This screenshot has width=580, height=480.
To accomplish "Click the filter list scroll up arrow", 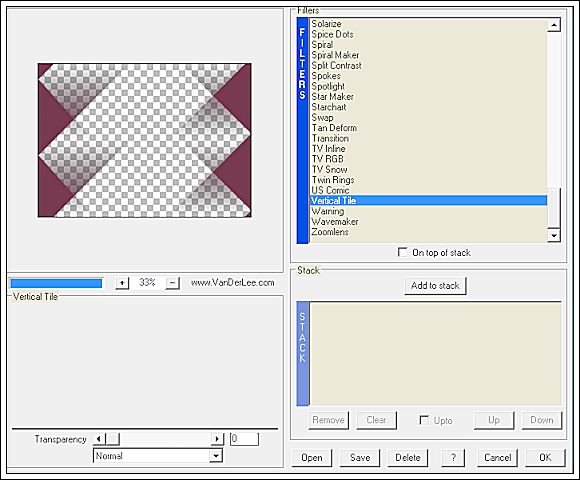I will pos(554,25).
